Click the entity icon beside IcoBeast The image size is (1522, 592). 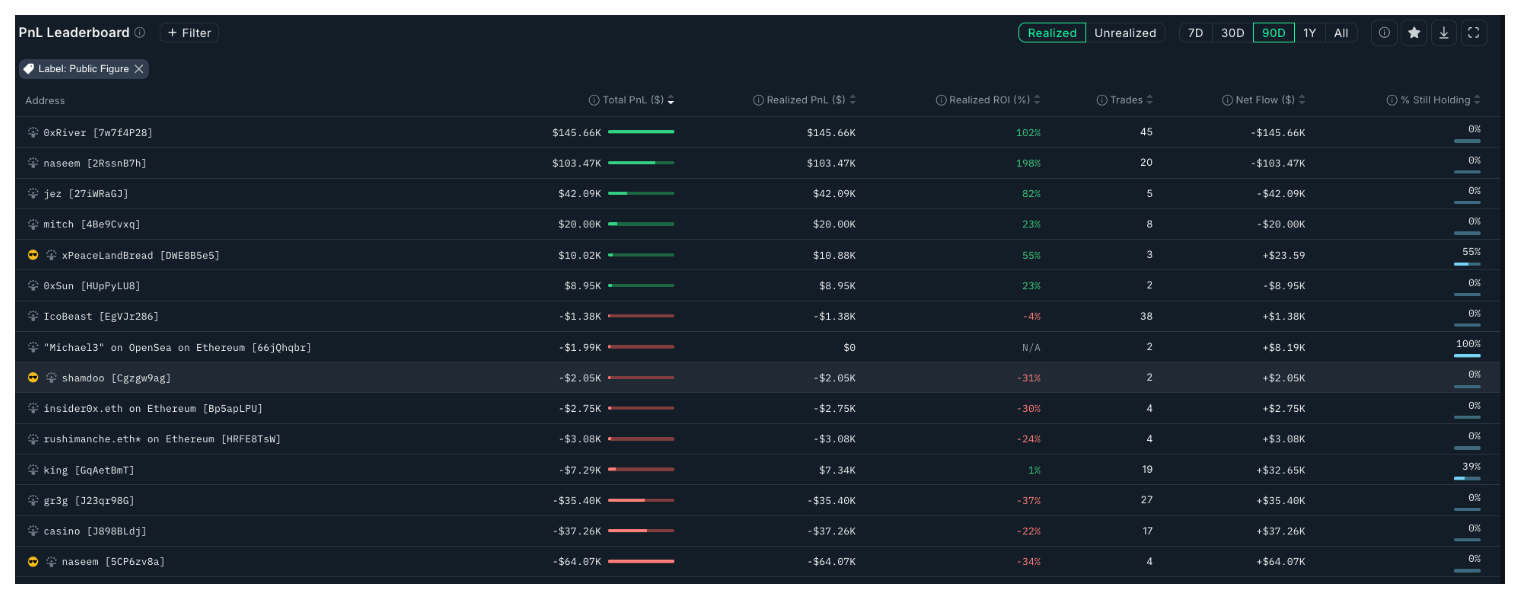(33, 316)
